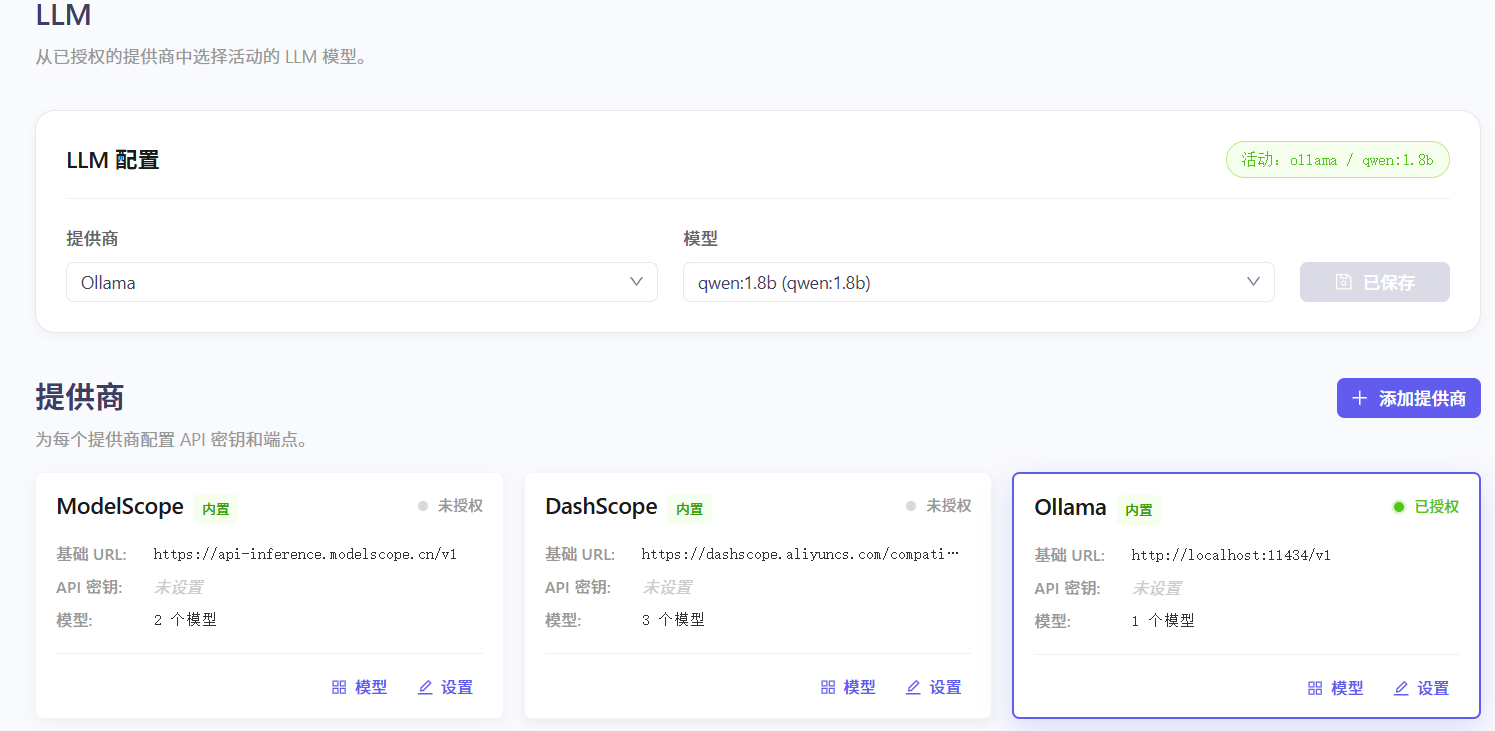Click DashScope 设置 pencil icon

[913, 687]
